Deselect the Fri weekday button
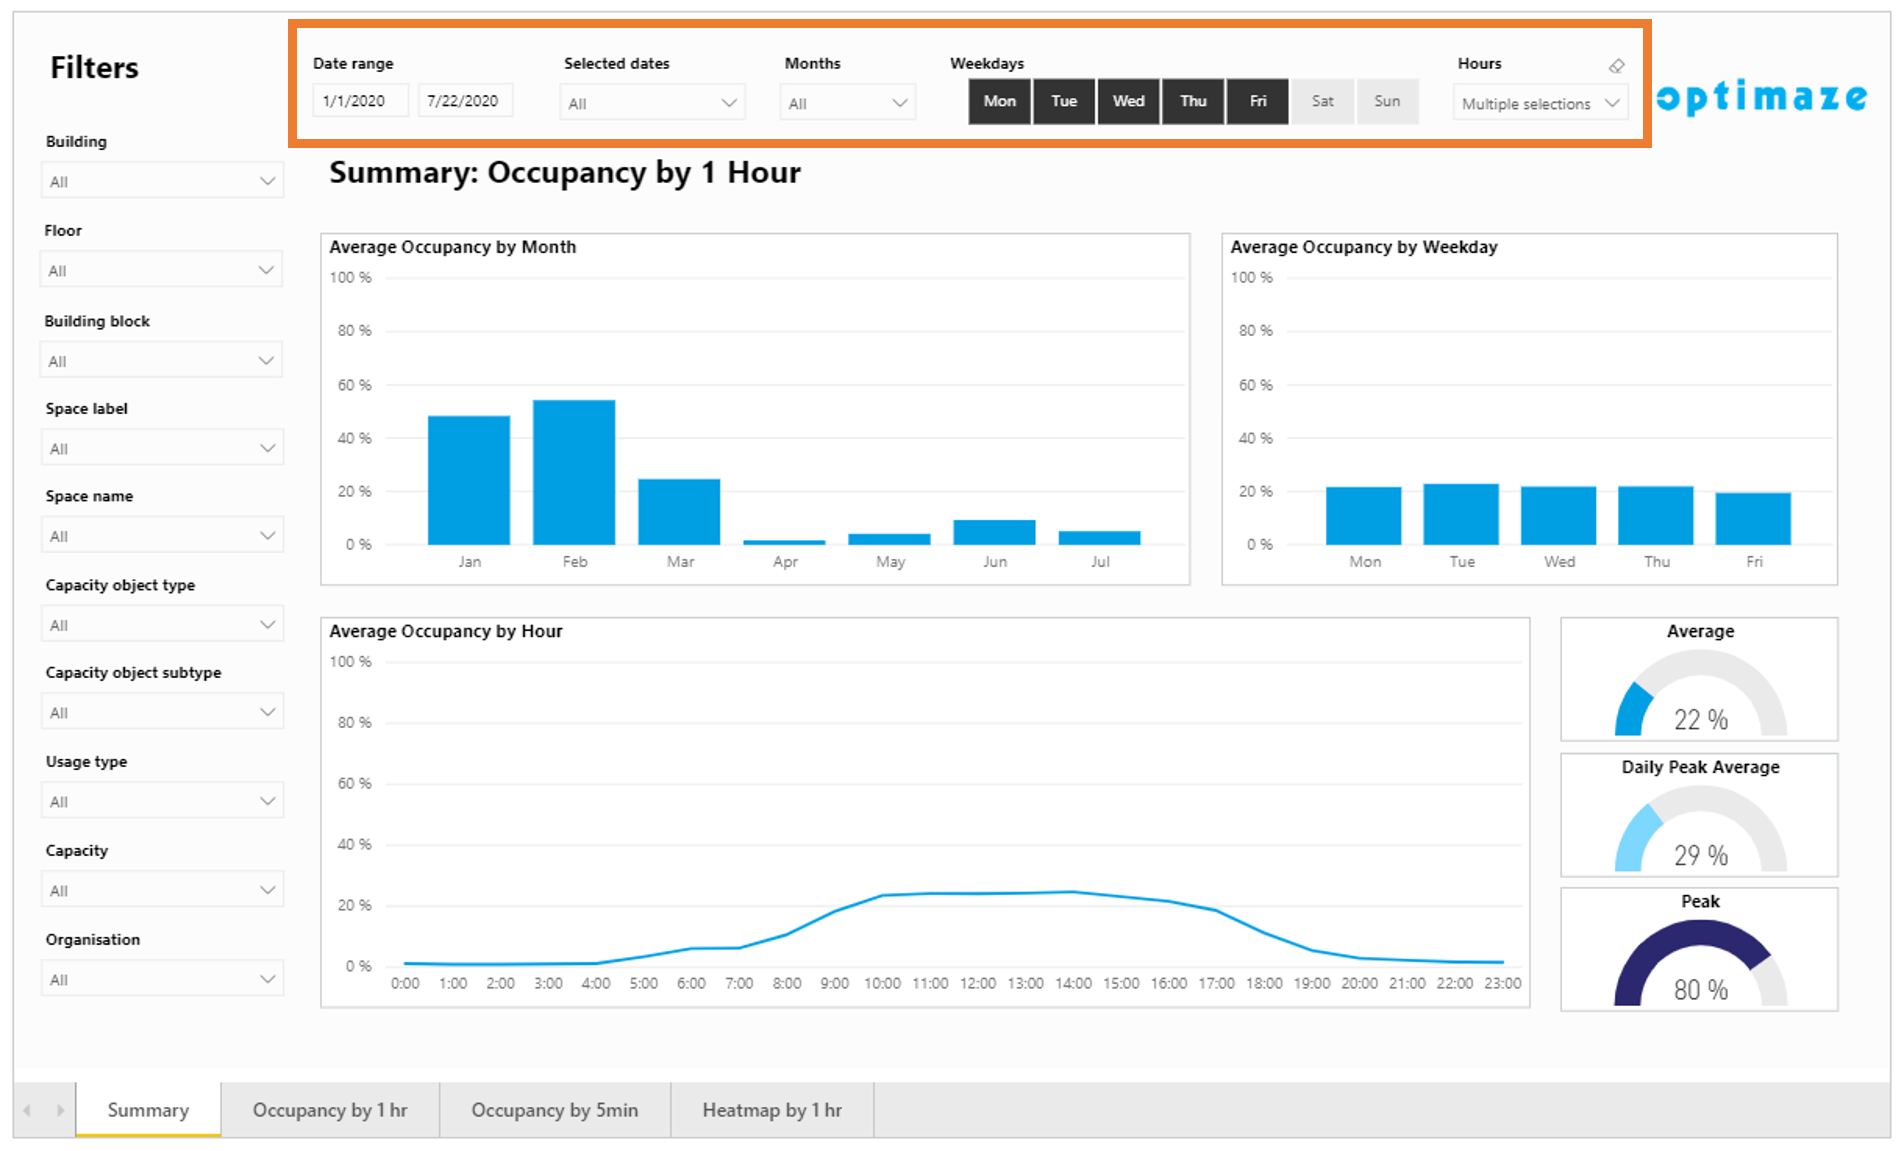1904x1151 pixels. coord(1257,101)
